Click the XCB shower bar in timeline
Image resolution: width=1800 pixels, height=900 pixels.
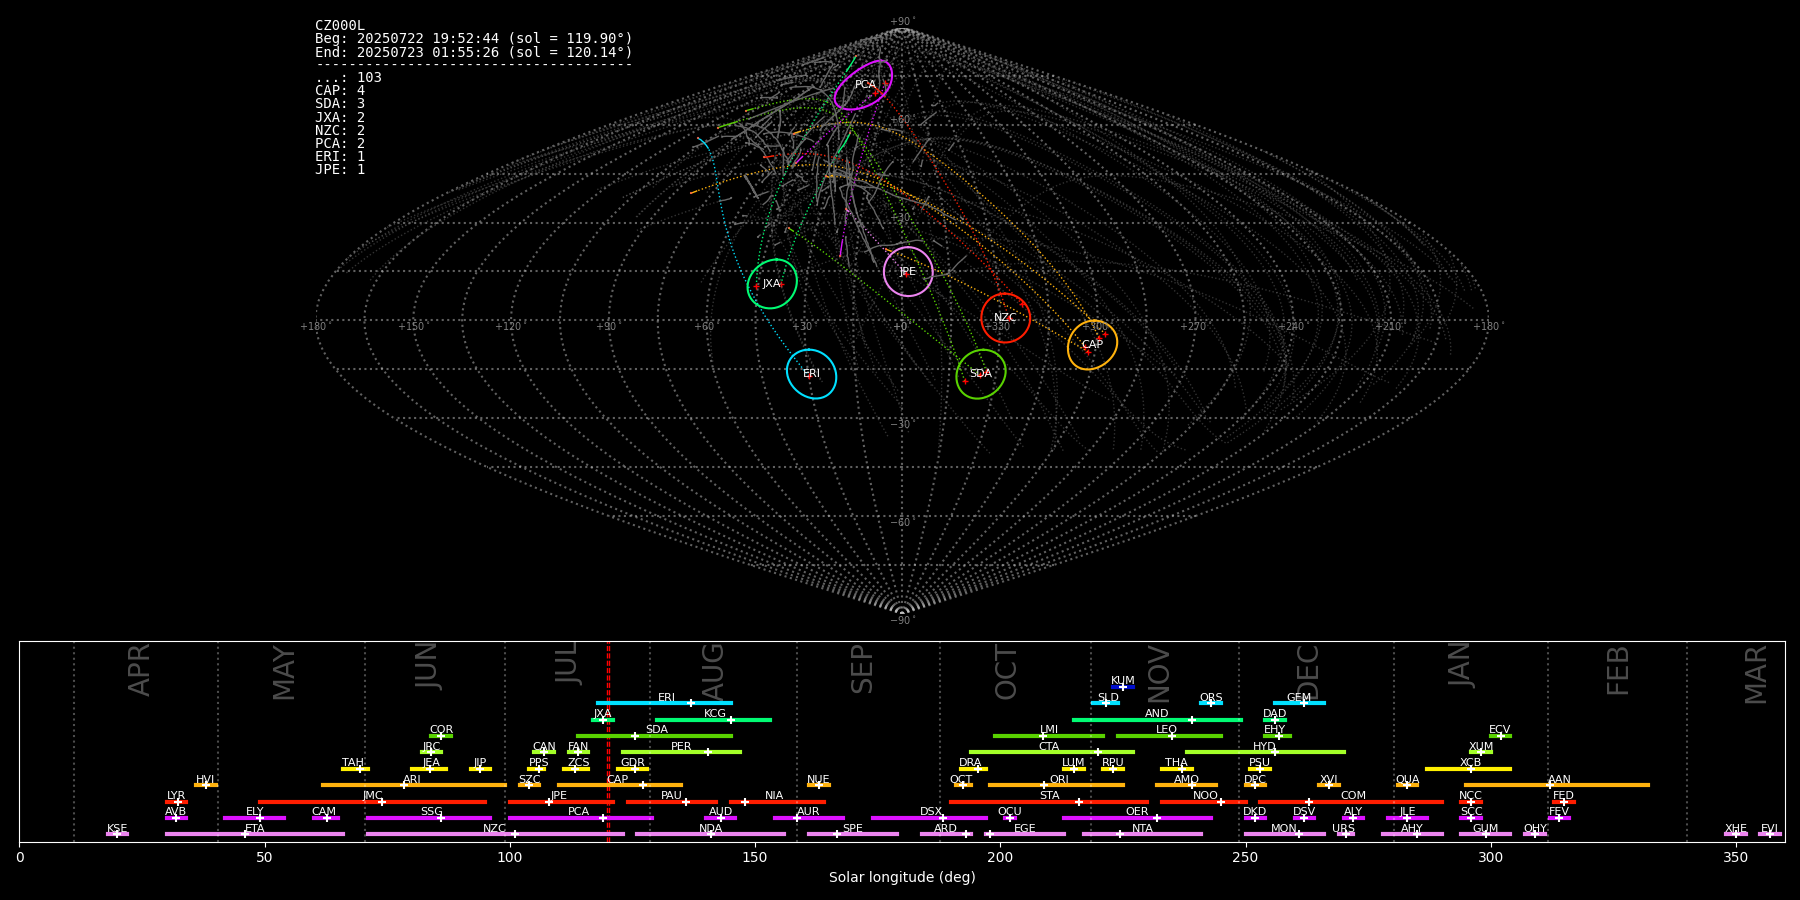click(1468, 769)
